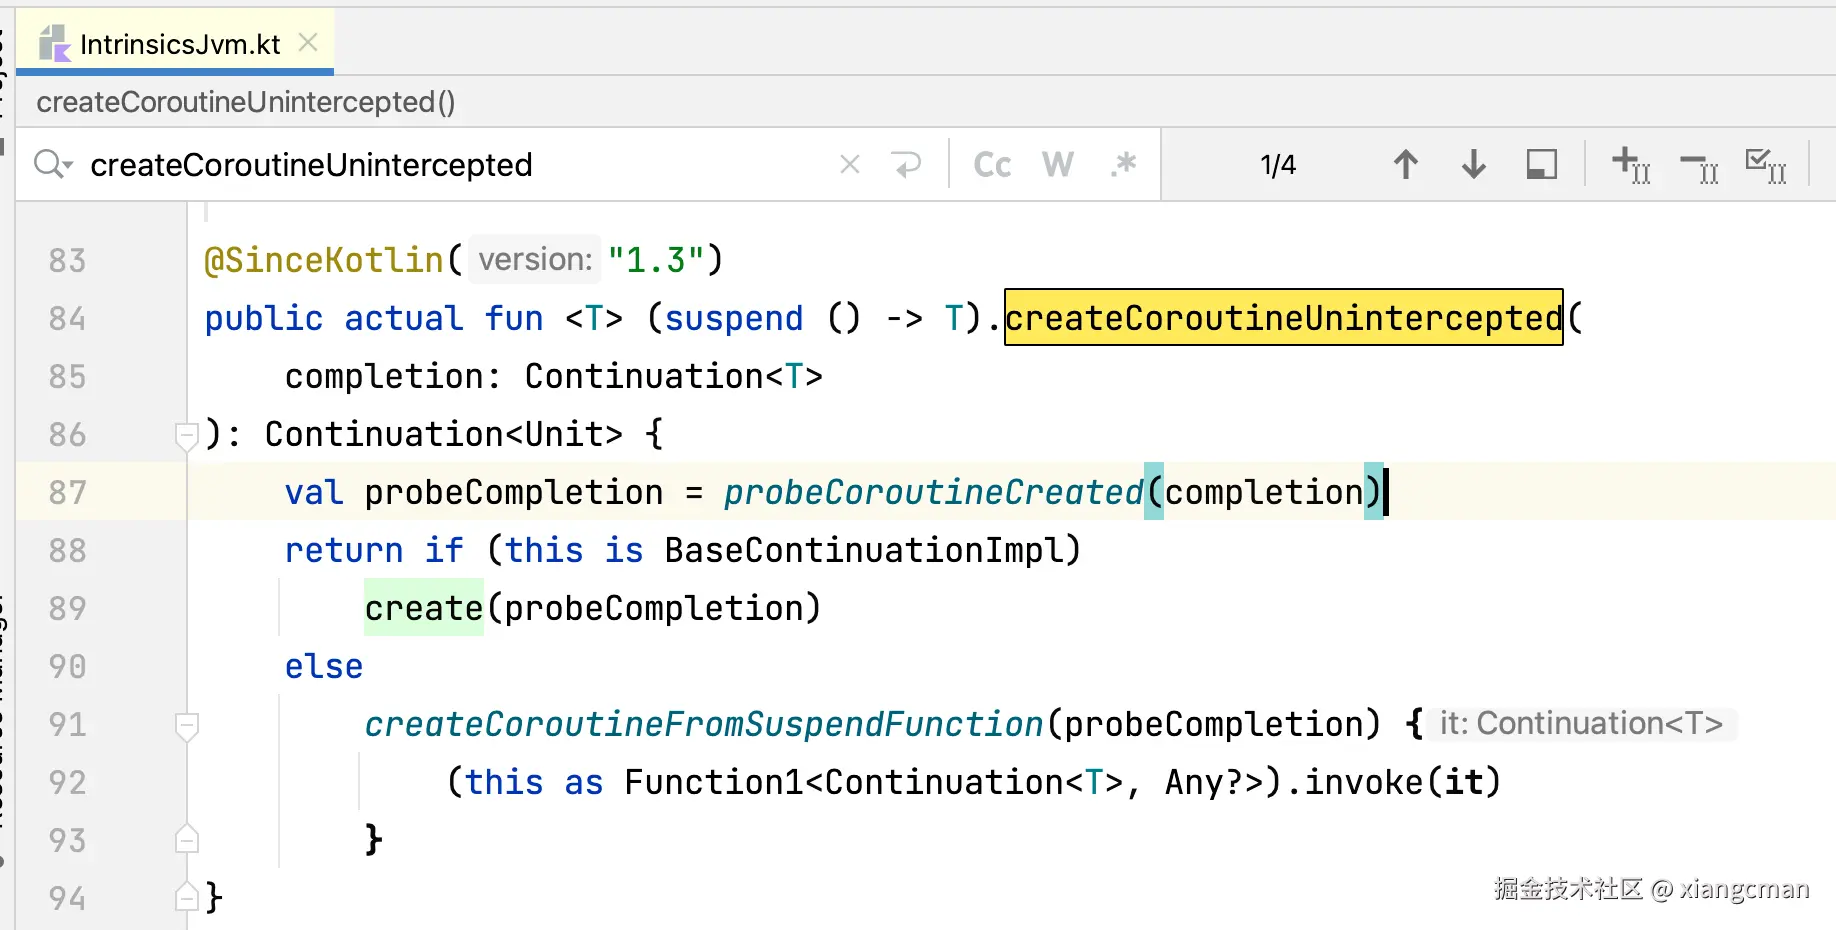1836x930 pixels.
Task: Collapse lambda fold marker at line 91
Action: coord(186,726)
